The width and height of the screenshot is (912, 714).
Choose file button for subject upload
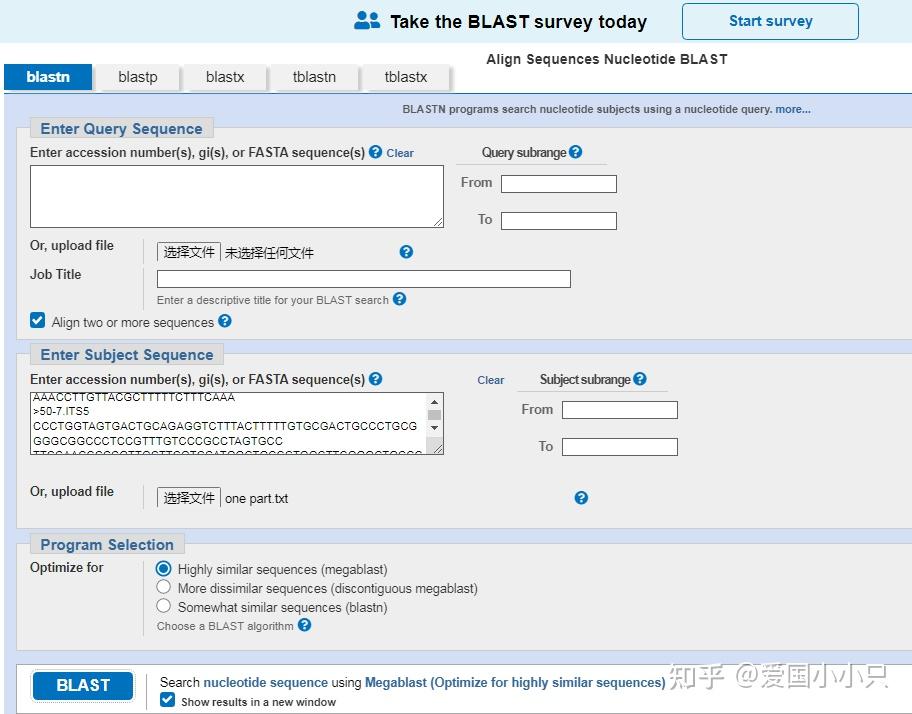(189, 498)
